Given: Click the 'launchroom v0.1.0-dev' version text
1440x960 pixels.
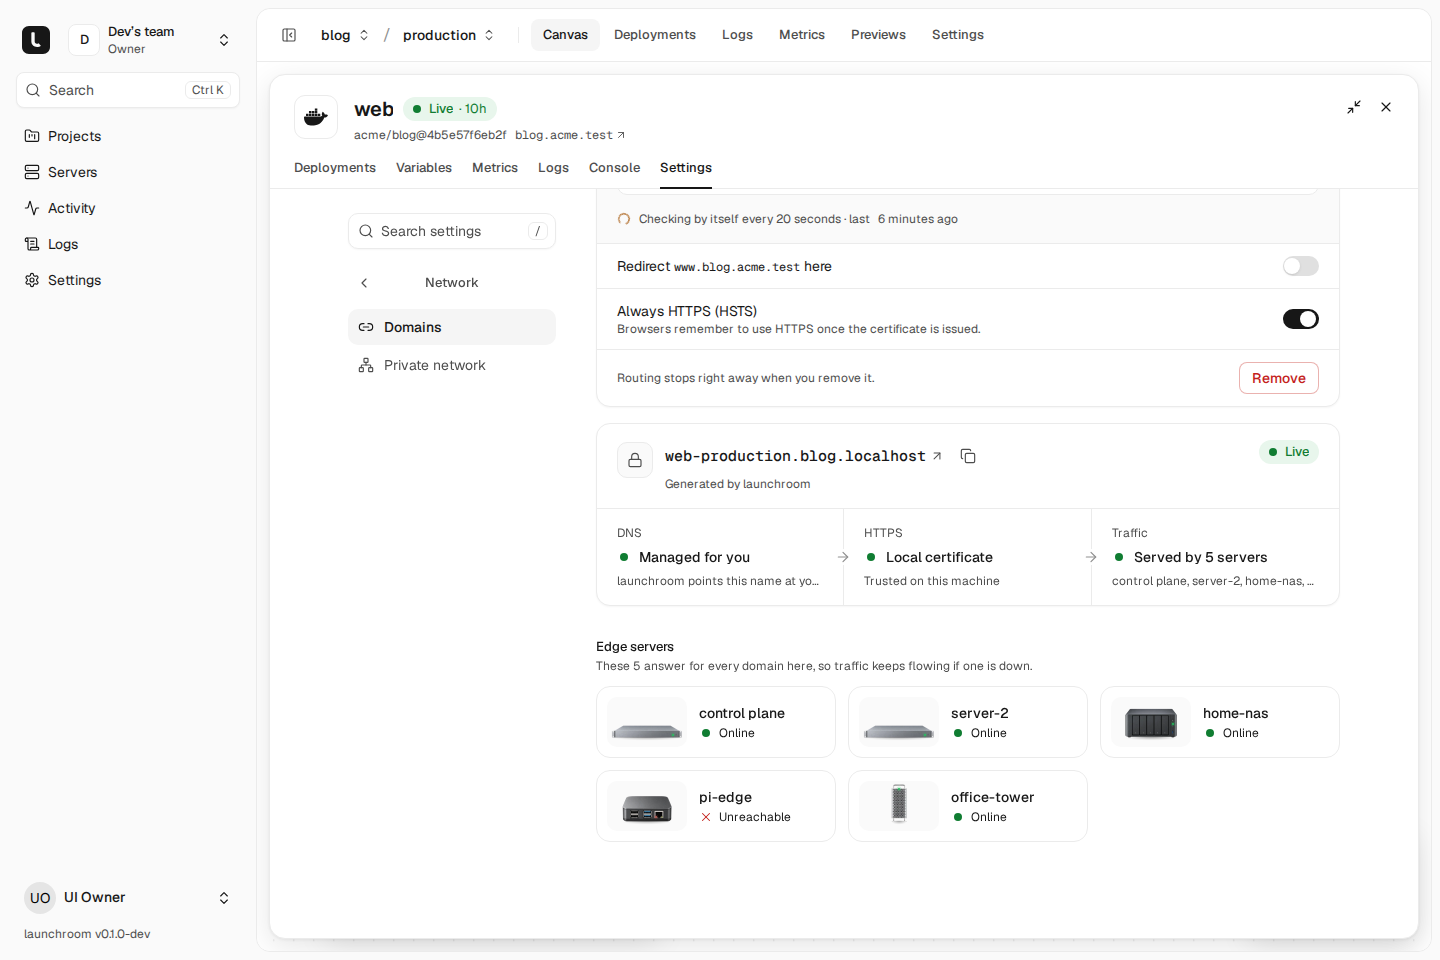Looking at the screenshot, I should pyautogui.click(x=87, y=934).
